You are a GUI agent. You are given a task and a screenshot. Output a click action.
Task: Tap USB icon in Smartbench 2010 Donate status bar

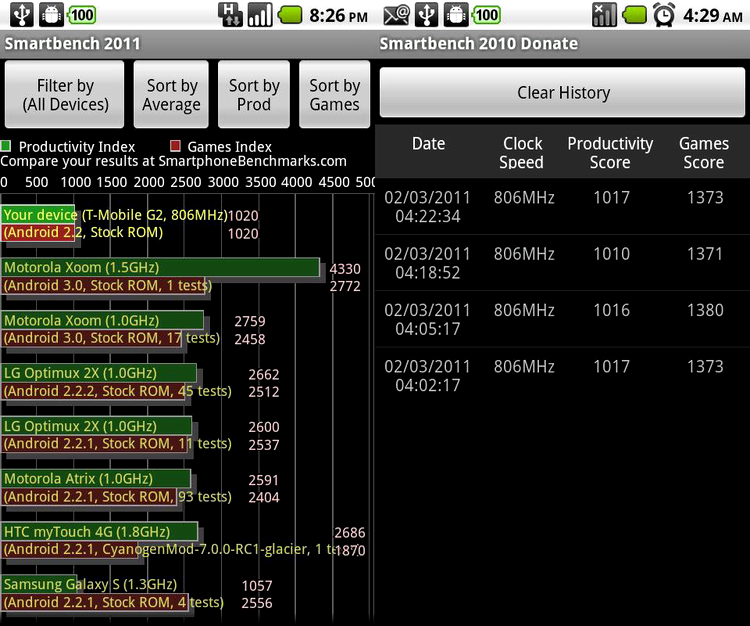427,15
